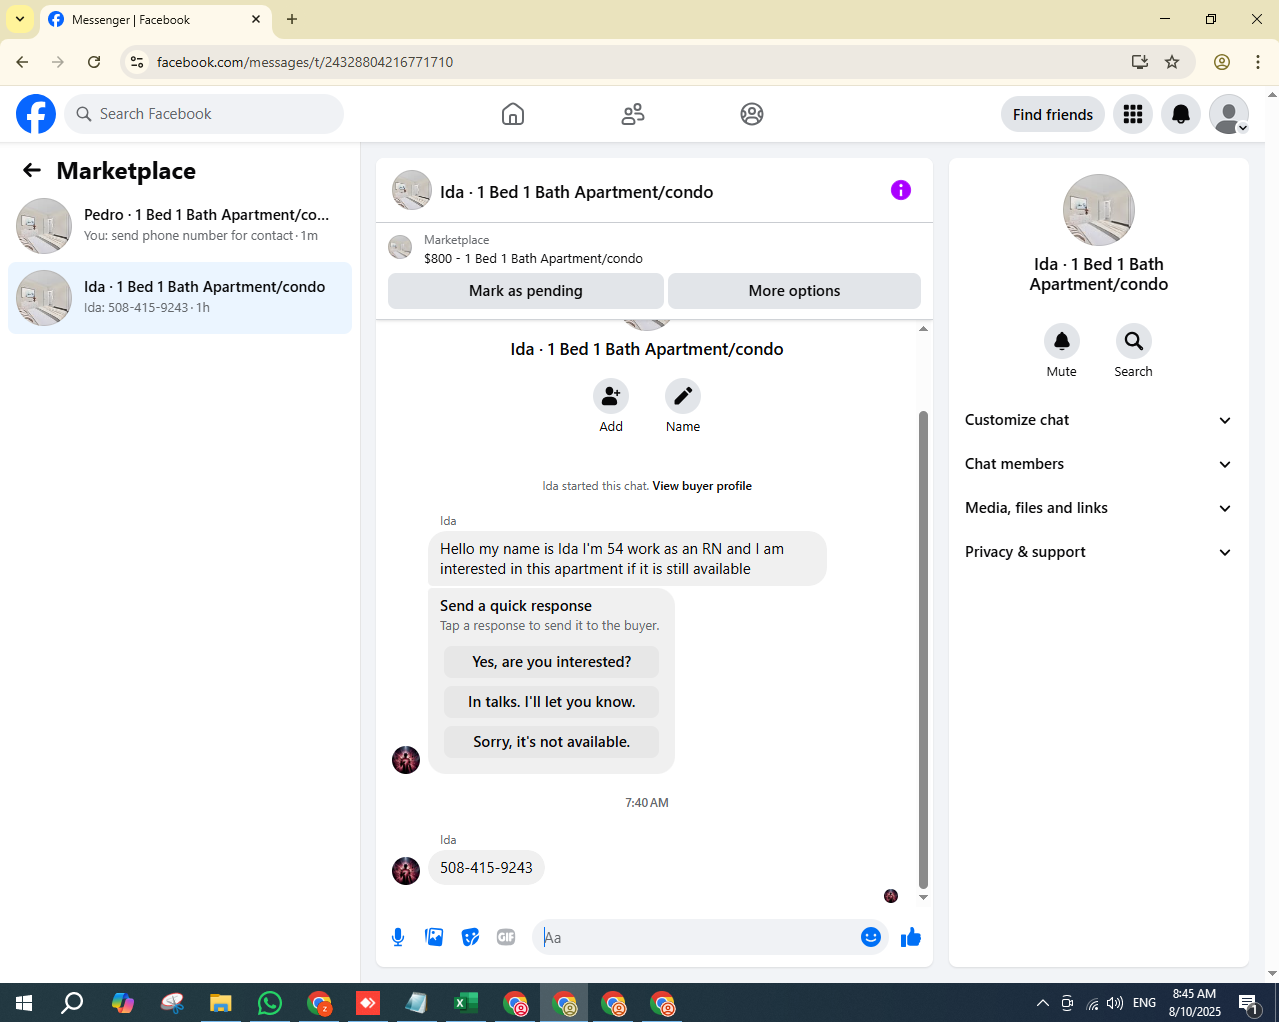Open Pedro's apartment conversation
Viewport: 1279px width, 1022px height.
180,226
